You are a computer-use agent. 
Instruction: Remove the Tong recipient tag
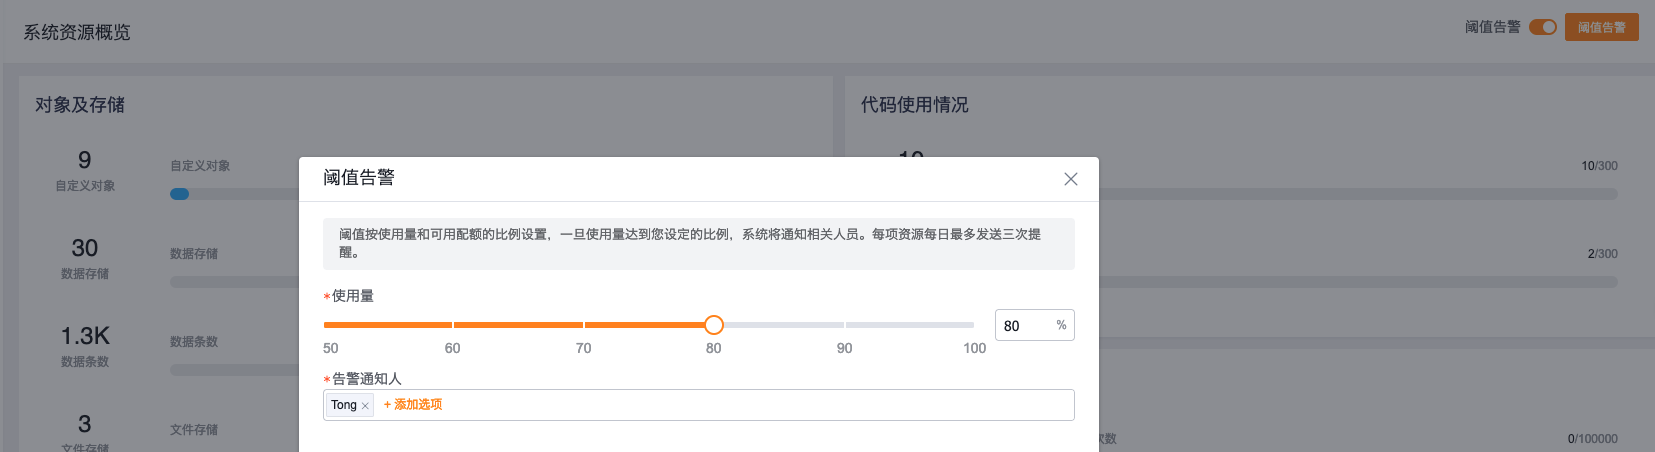pyautogui.click(x=365, y=406)
